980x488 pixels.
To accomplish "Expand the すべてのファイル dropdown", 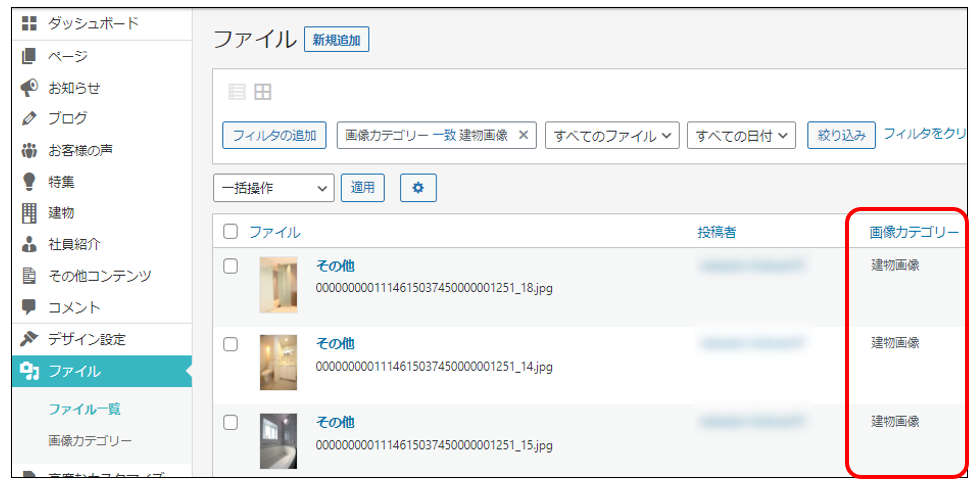I will pos(612,135).
